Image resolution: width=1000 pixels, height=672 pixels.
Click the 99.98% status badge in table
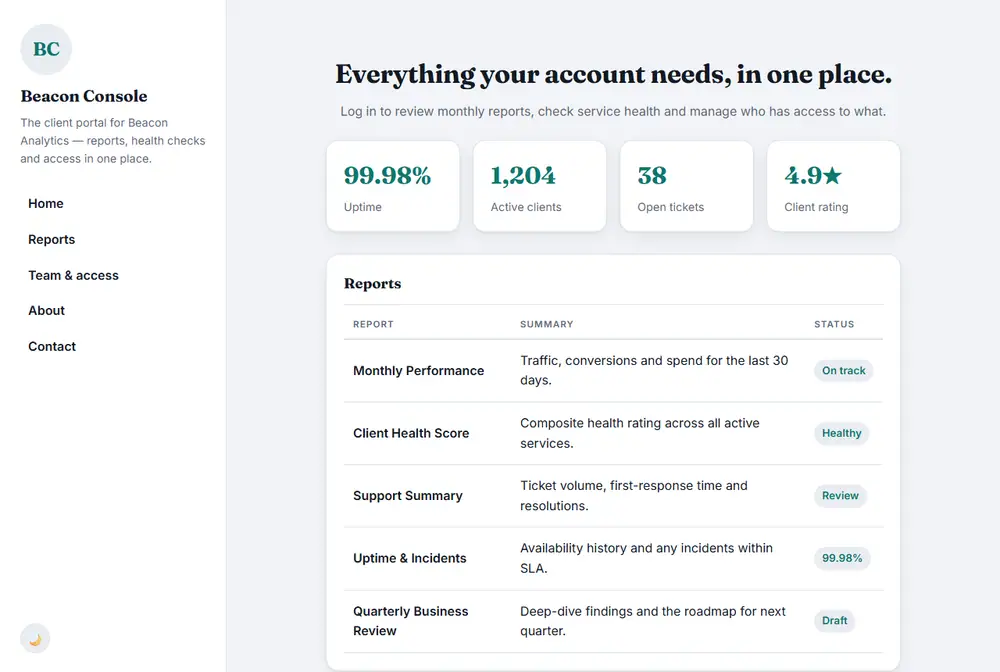pos(842,558)
